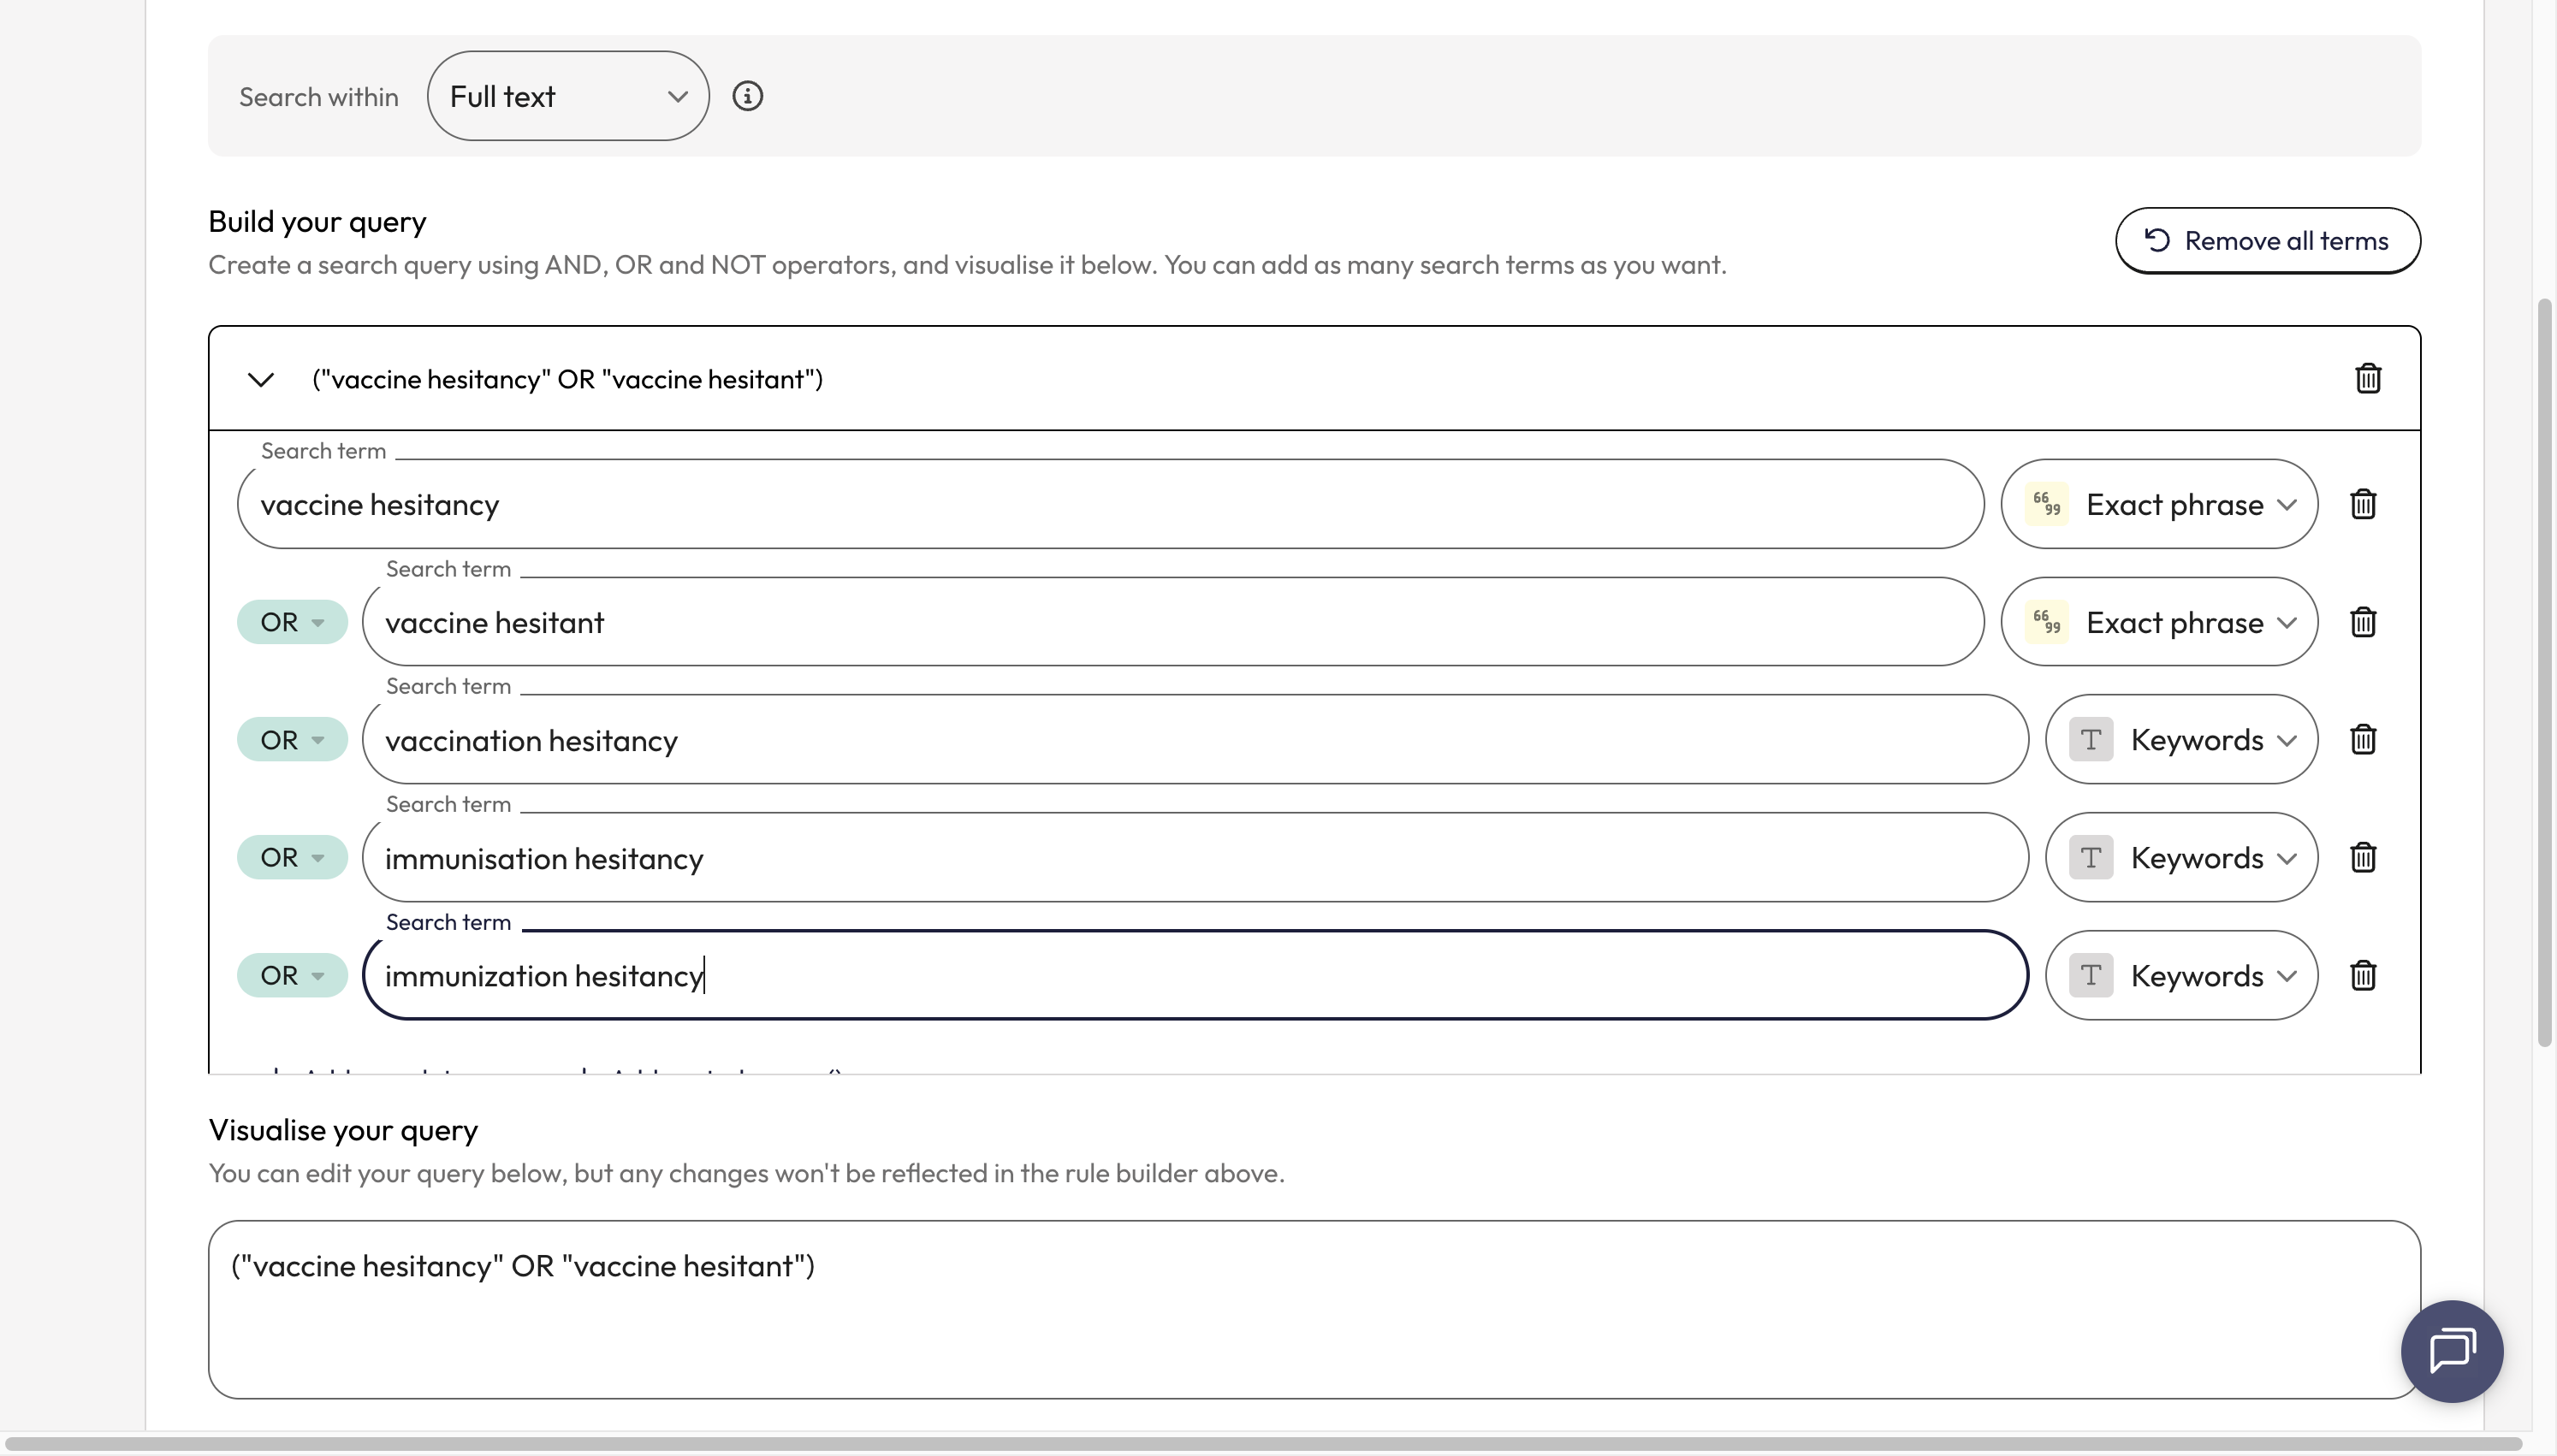2557x1456 pixels.
Task: Delete the whole vaccine hesitancy query group
Action: 2367,379
